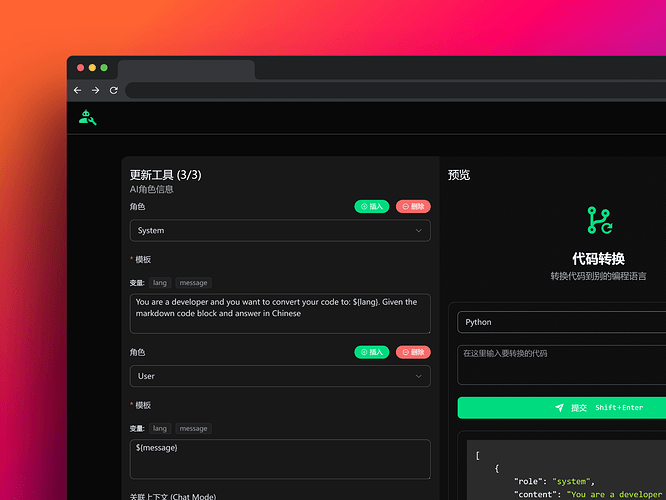
Task: Open the Python language selector
Action: [x=561, y=322]
